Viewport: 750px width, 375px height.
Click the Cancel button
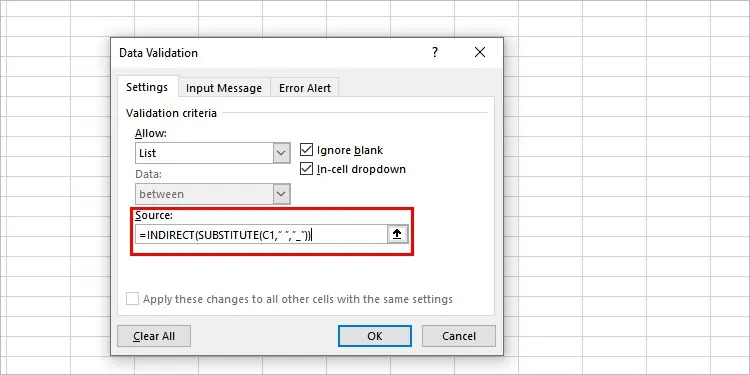coord(459,336)
